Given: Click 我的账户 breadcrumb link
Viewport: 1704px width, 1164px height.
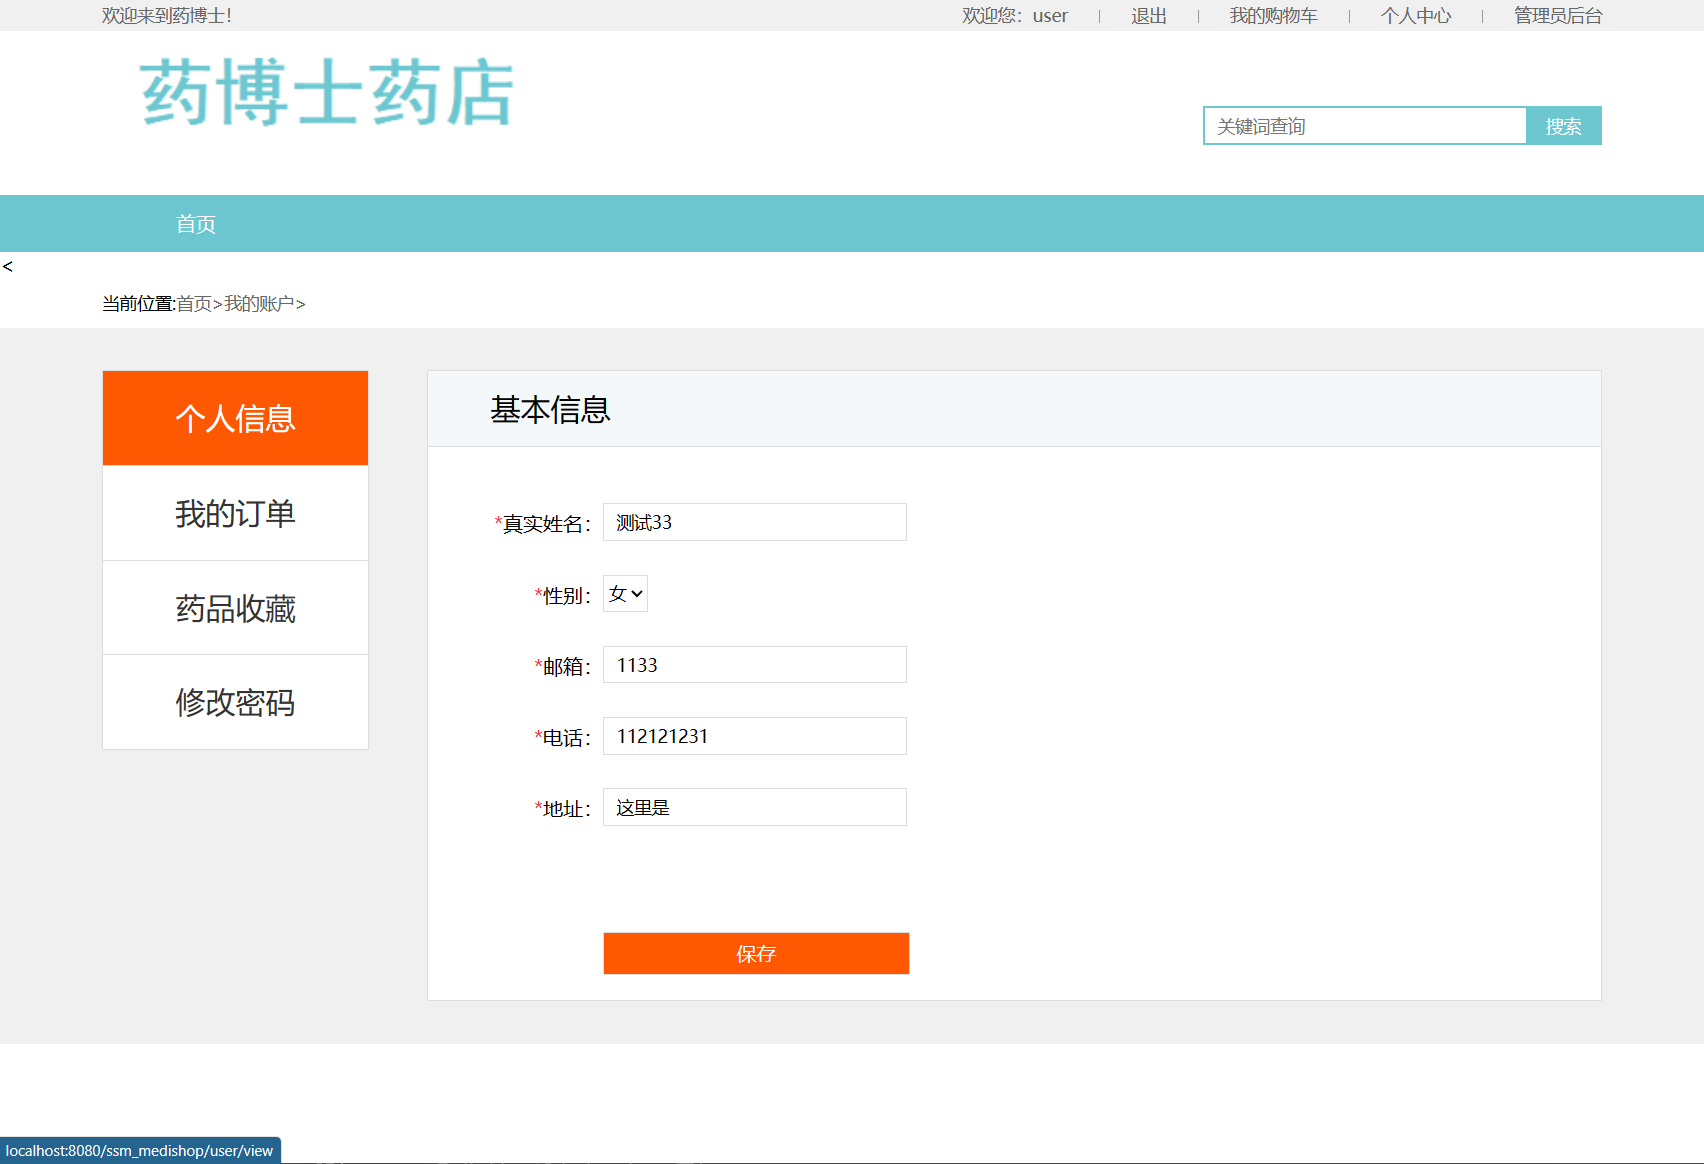Looking at the screenshot, I should (x=258, y=303).
